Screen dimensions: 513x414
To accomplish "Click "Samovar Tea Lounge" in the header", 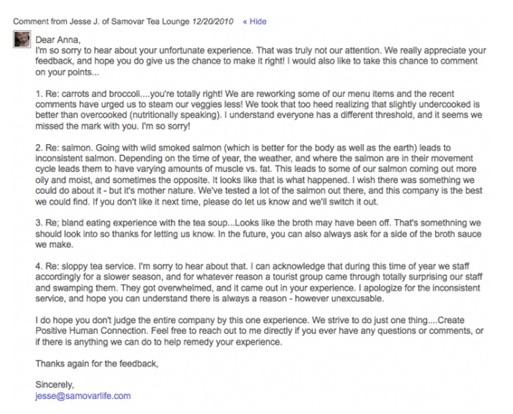I will pyautogui.click(x=150, y=22).
